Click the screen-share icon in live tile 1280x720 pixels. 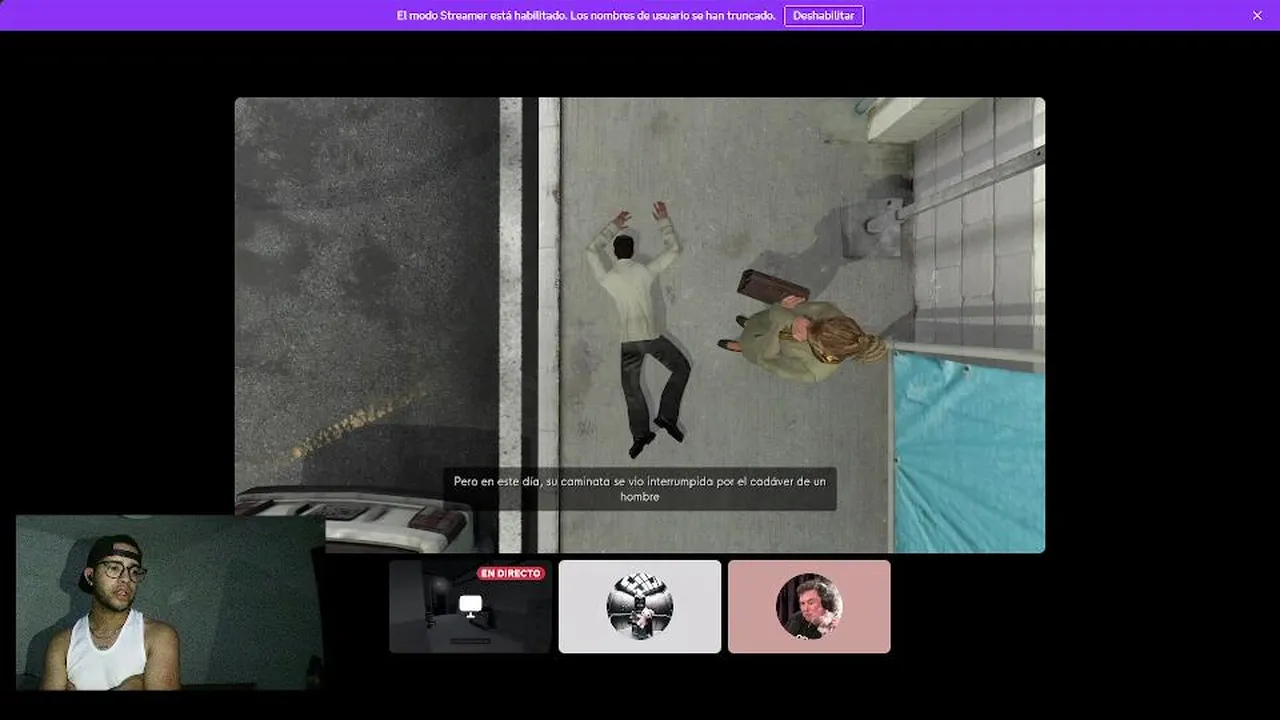point(470,604)
